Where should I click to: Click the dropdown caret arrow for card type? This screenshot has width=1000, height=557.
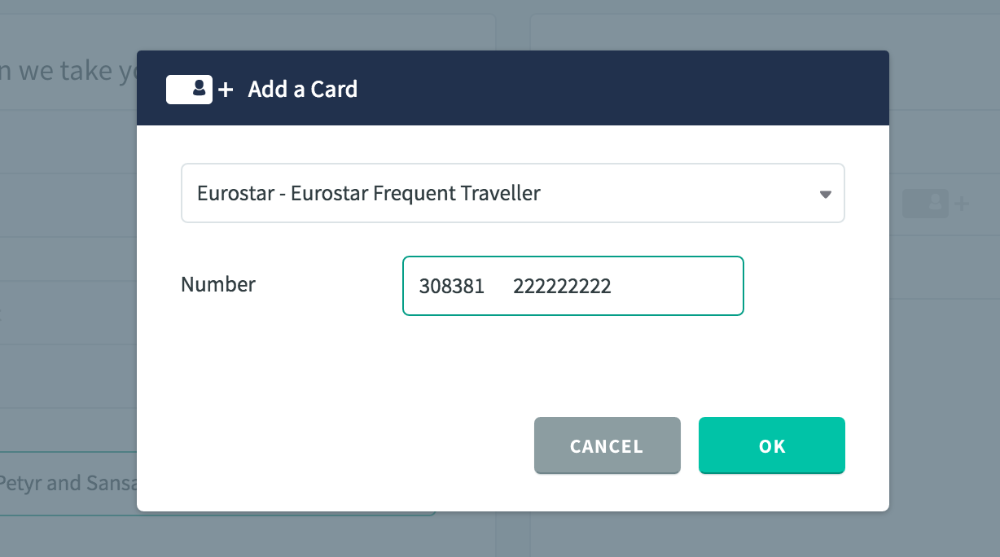pyautogui.click(x=825, y=194)
